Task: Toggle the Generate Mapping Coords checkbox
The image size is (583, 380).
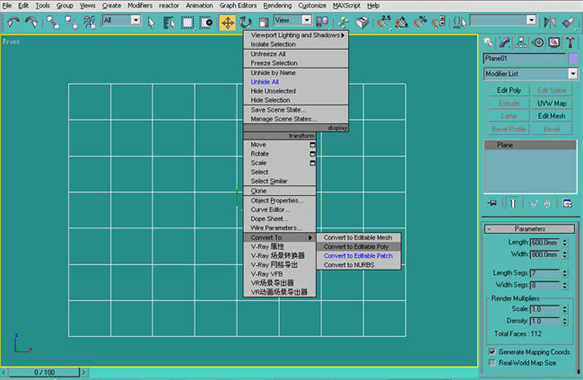Action: tap(492, 352)
